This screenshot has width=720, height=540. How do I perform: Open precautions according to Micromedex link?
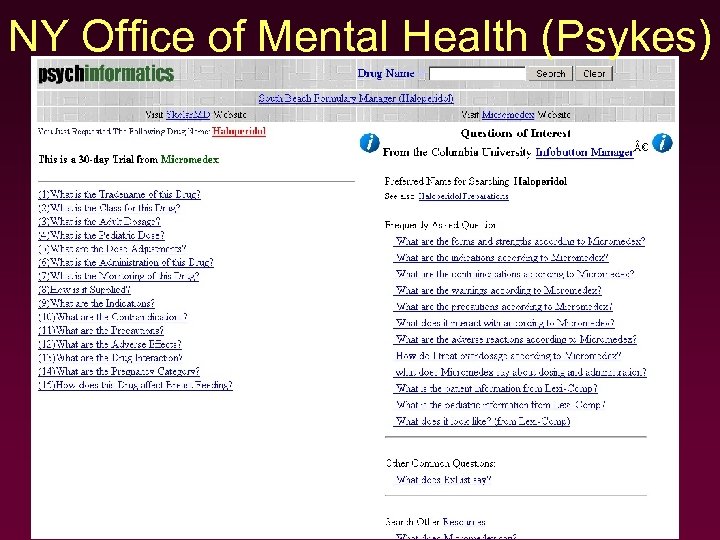tap(504, 307)
